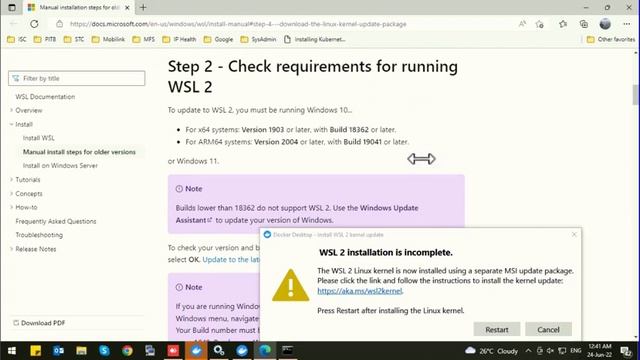Show hidden system tray icons
Image resolution: width=640 pixels, height=360 pixels.
tap(528, 351)
